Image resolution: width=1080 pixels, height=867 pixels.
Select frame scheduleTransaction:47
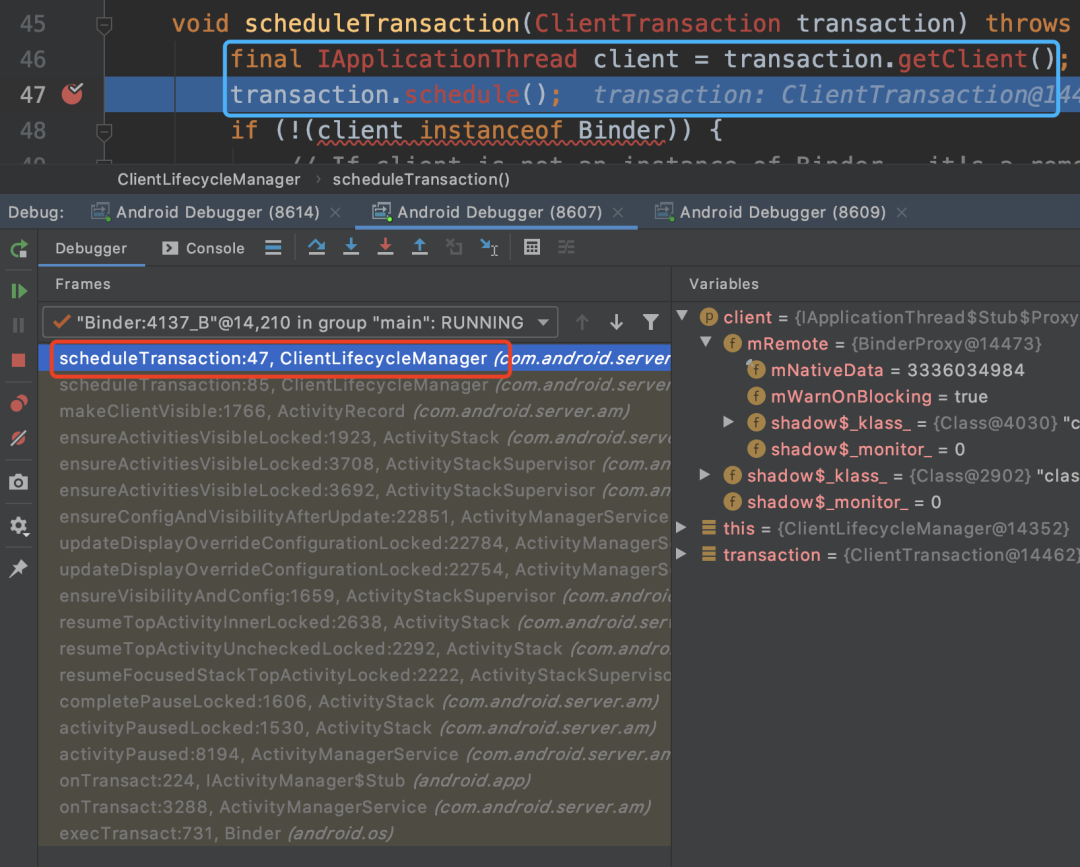(x=355, y=358)
